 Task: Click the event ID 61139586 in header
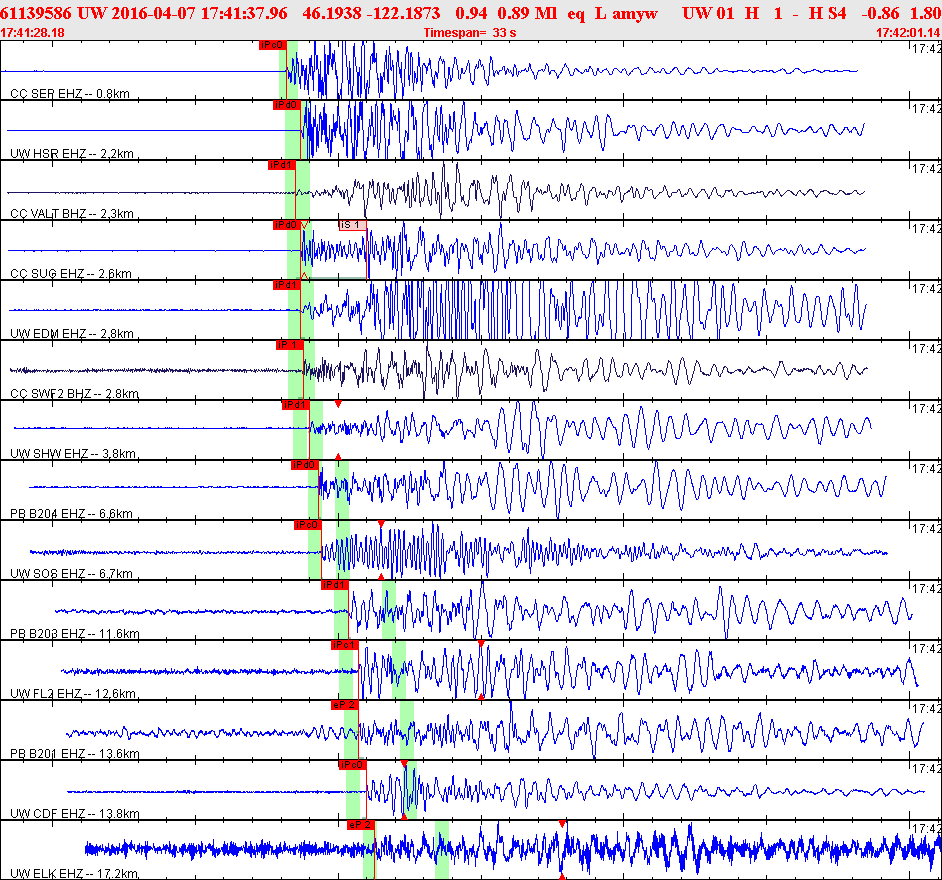(x=35, y=13)
